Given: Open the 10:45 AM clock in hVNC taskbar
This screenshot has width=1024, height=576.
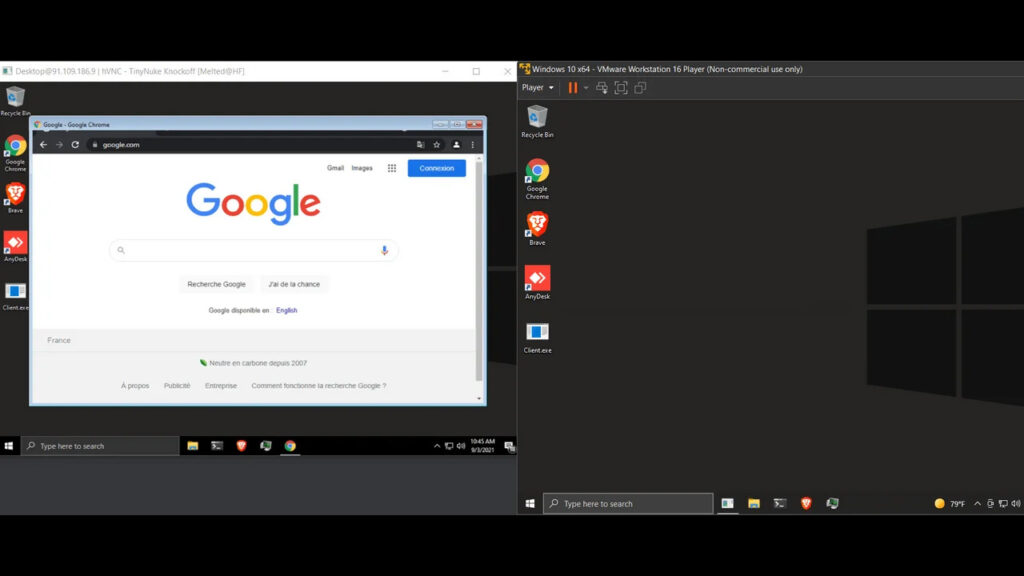Looking at the screenshot, I should point(483,446).
